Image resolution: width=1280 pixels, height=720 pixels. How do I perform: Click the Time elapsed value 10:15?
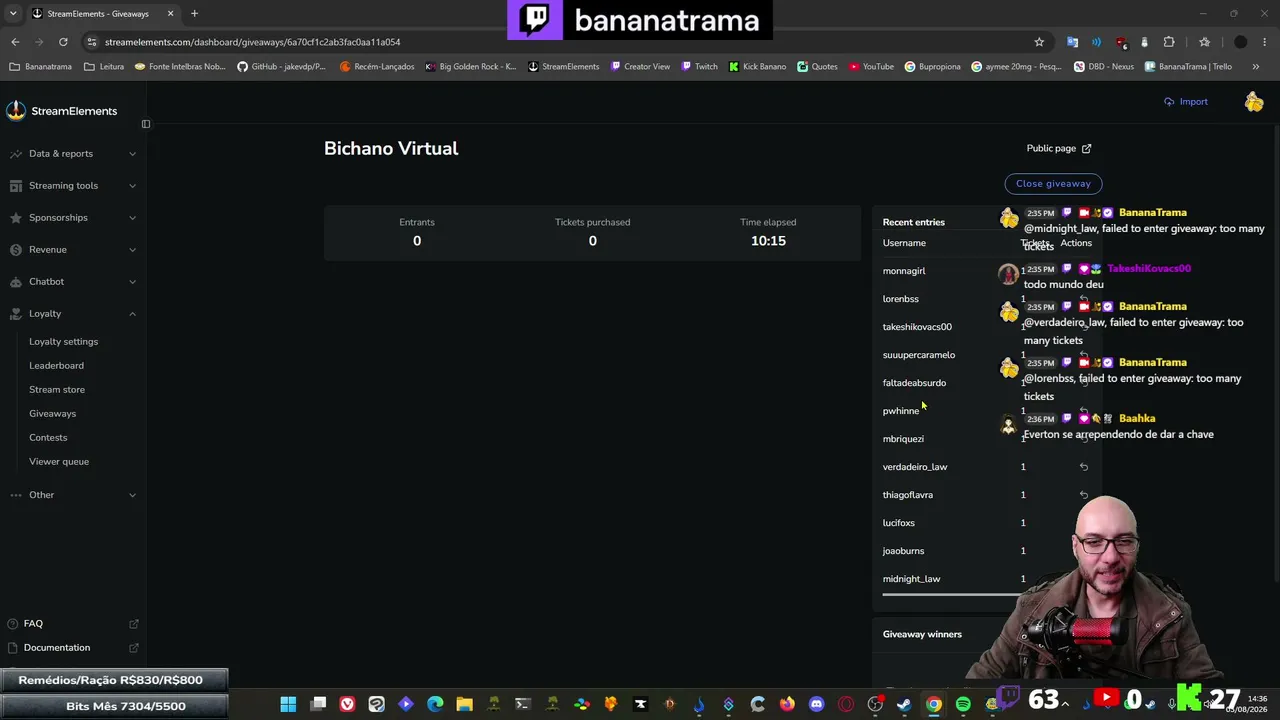(x=768, y=241)
